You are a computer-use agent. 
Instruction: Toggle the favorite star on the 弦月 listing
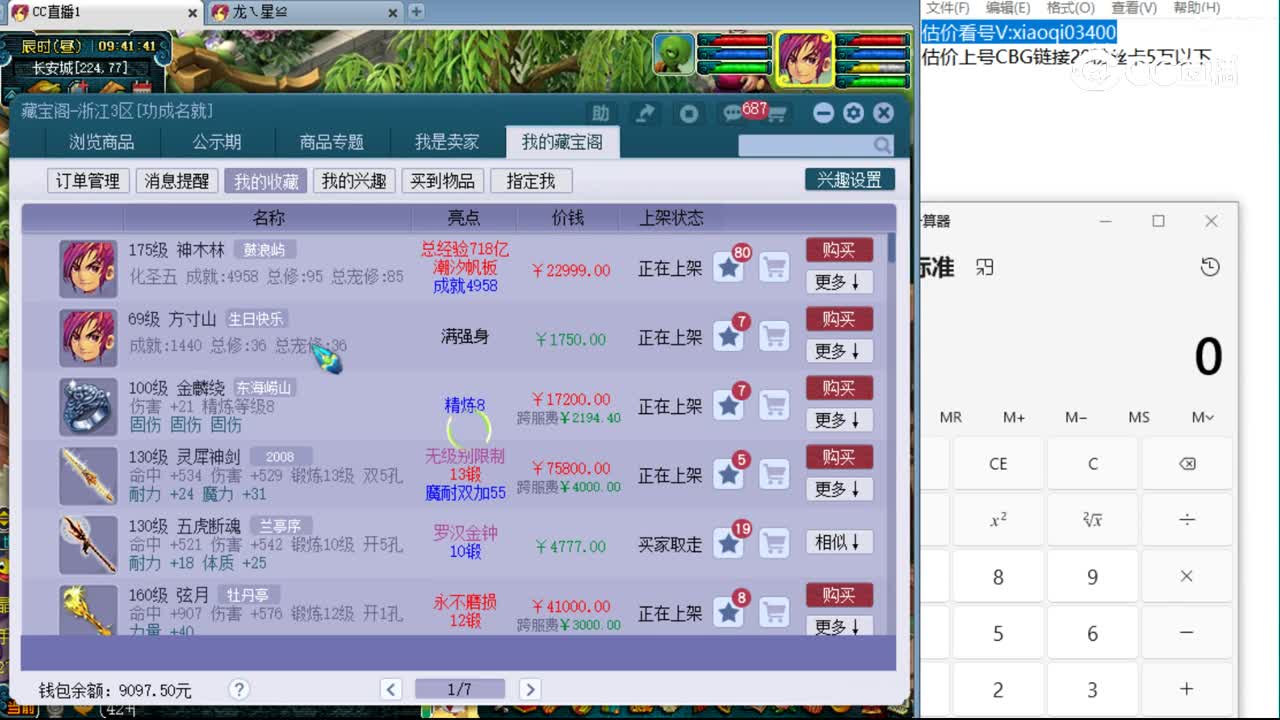[728, 612]
